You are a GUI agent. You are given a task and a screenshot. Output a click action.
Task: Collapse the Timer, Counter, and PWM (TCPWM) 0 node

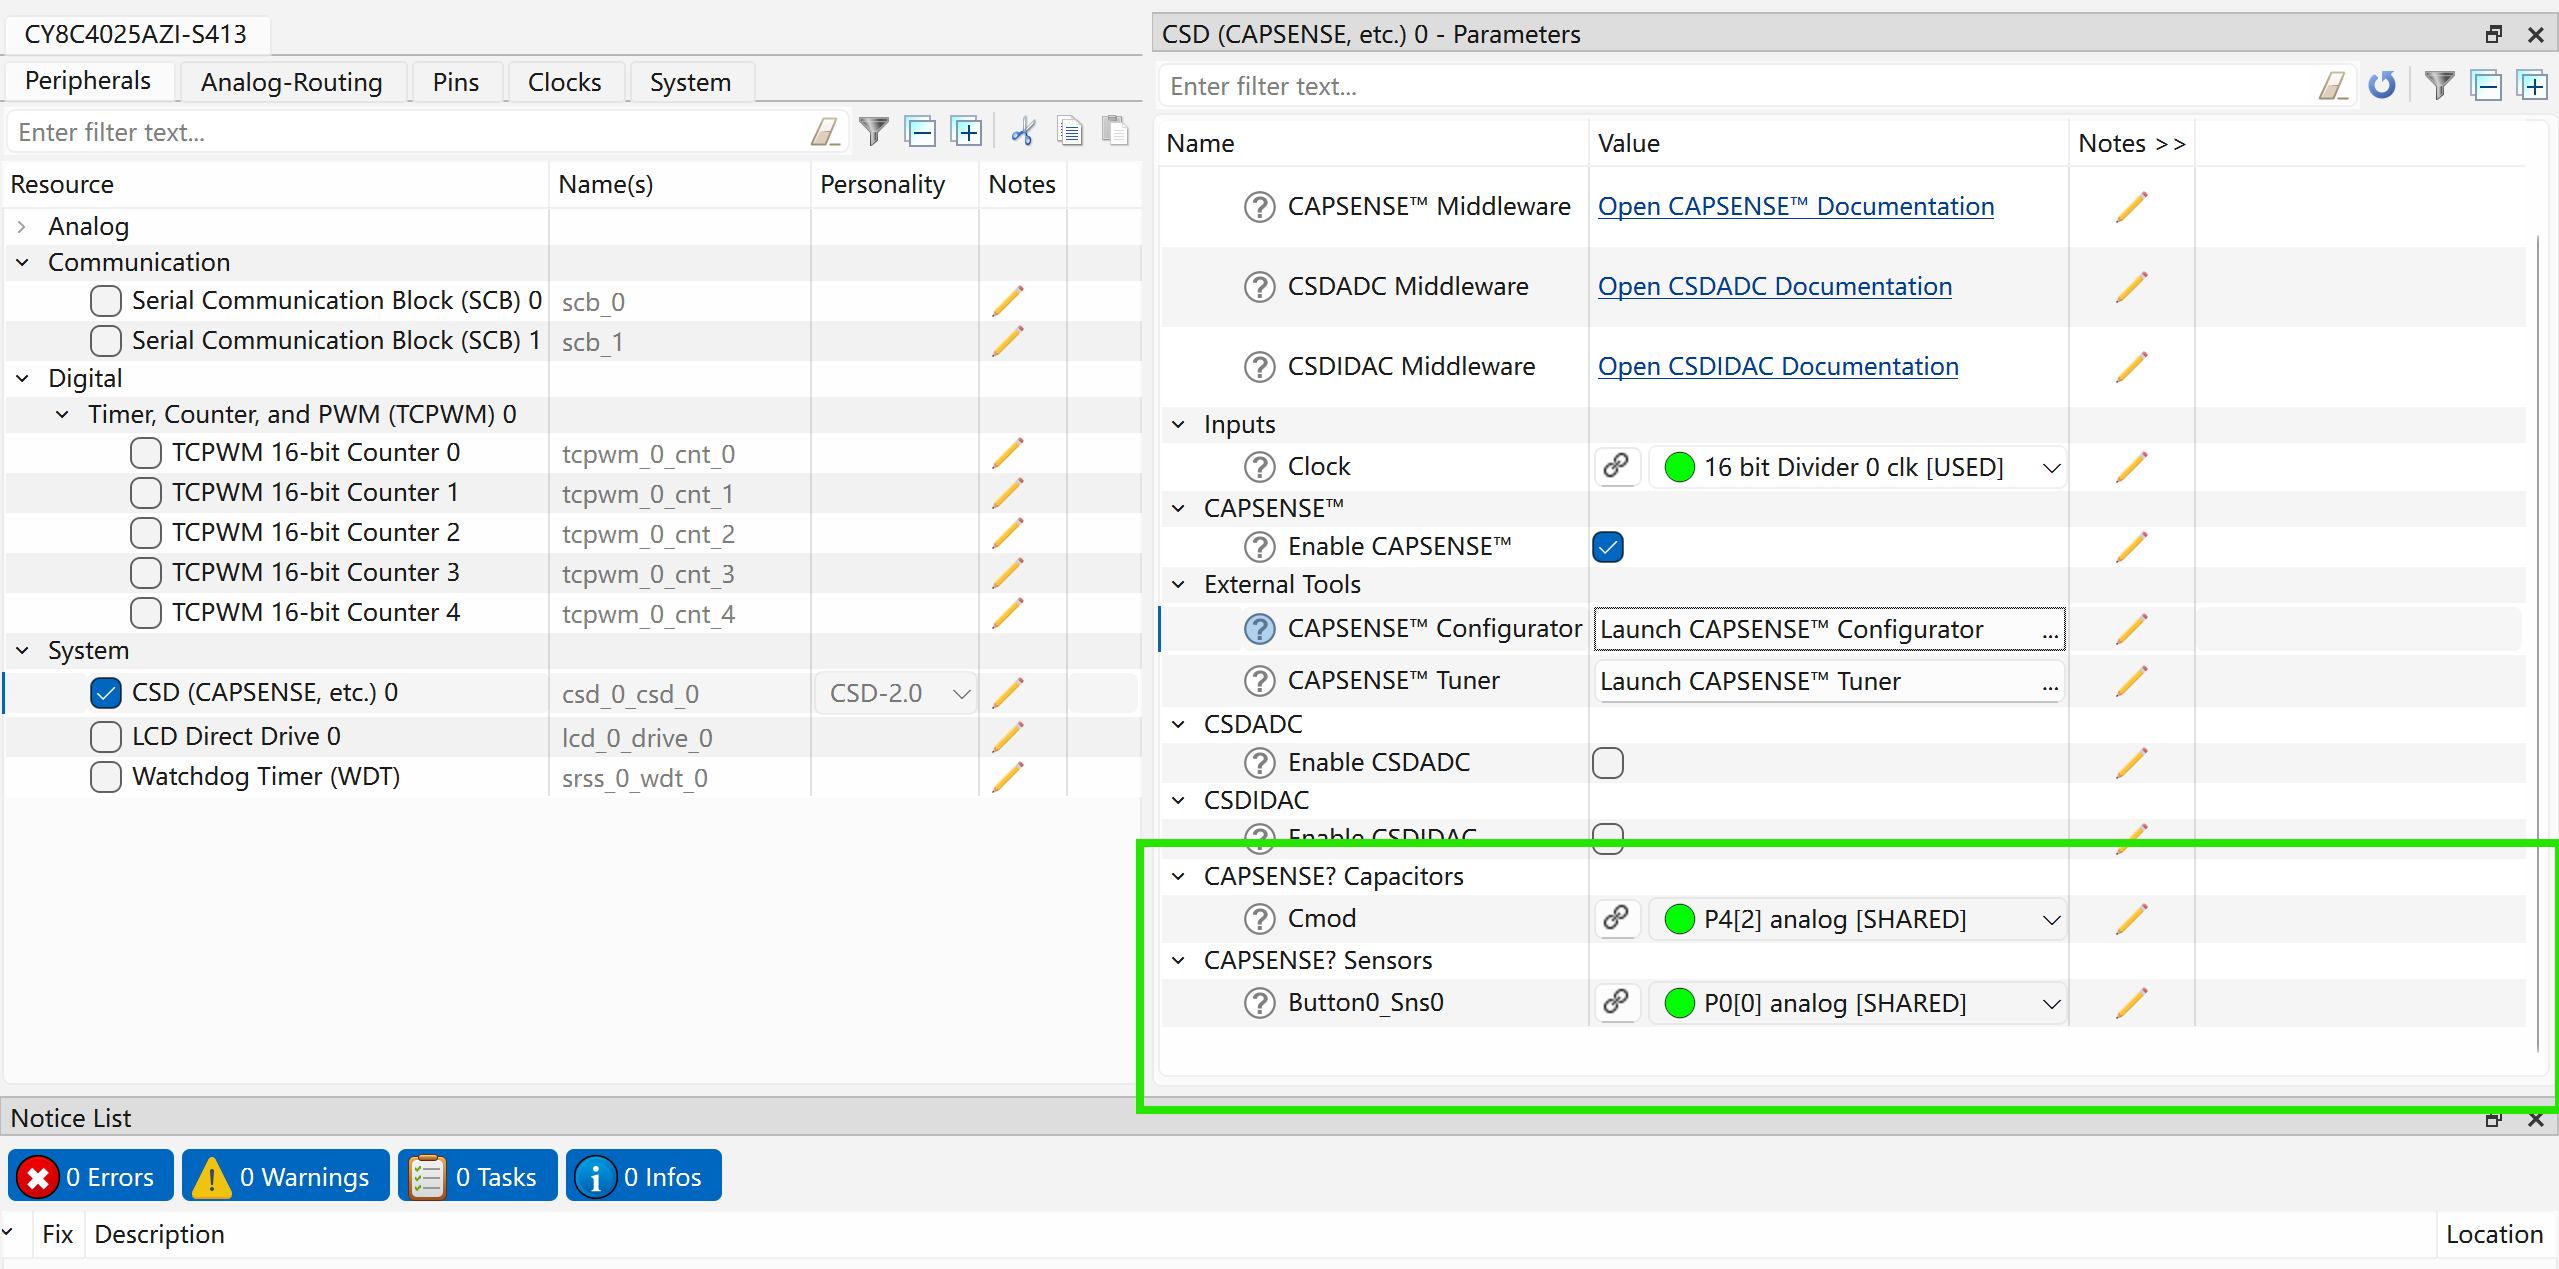tap(62, 415)
